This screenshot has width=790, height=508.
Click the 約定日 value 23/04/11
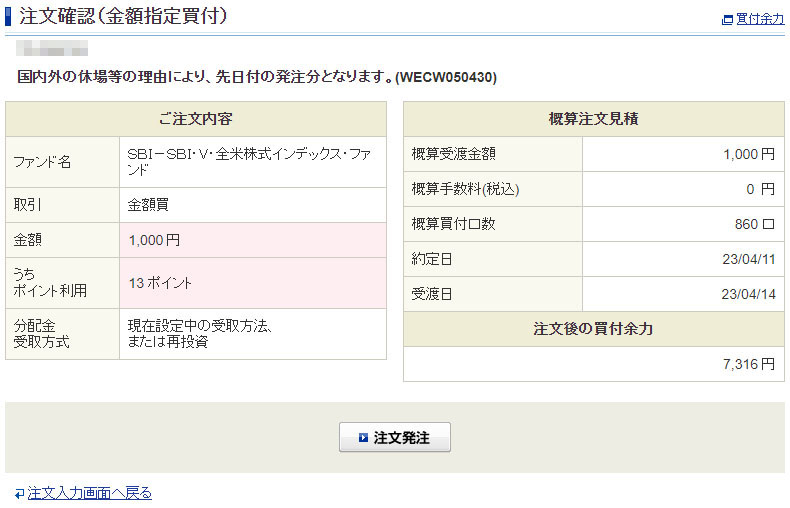tap(747, 259)
